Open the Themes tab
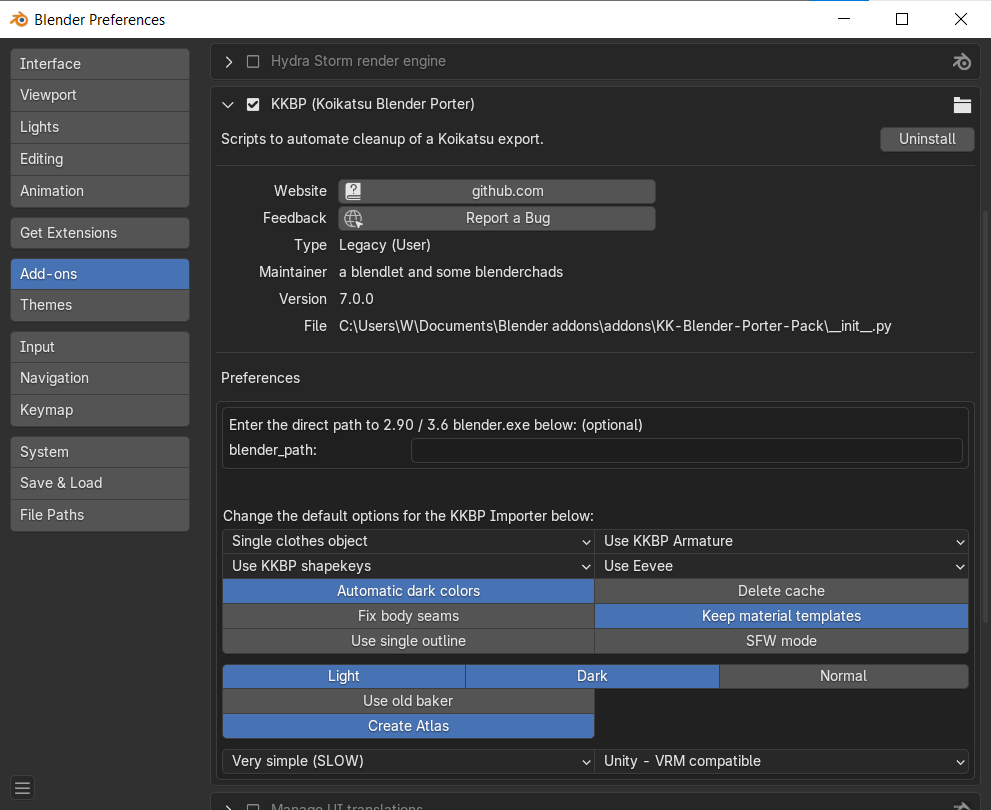Image resolution: width=991 pixels, height=810 pixels. click(100, 305)
